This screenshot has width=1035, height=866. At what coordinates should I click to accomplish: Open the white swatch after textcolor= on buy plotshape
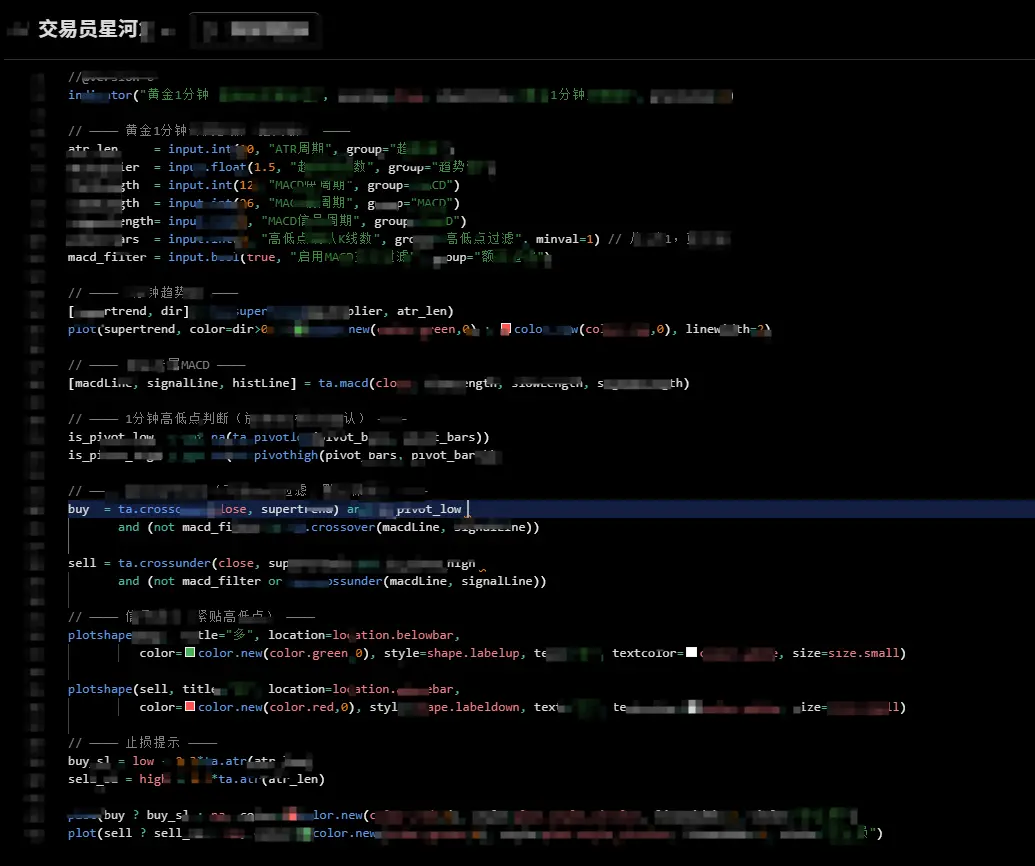point(691,653)
